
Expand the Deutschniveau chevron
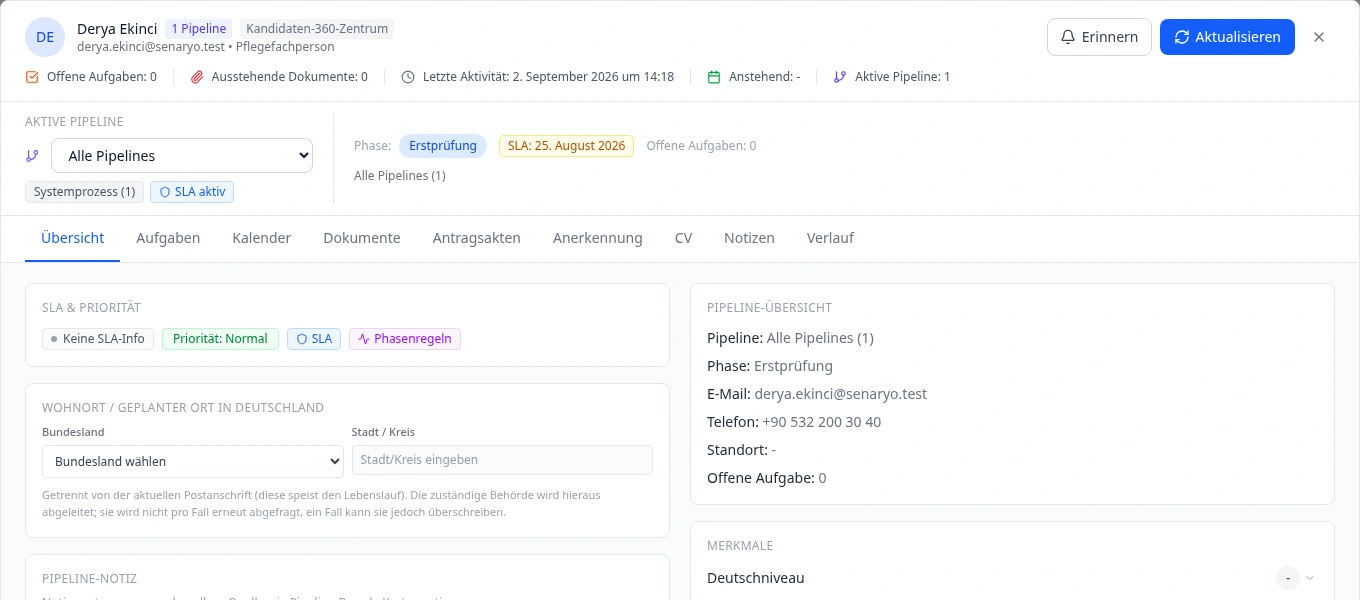1310,578
